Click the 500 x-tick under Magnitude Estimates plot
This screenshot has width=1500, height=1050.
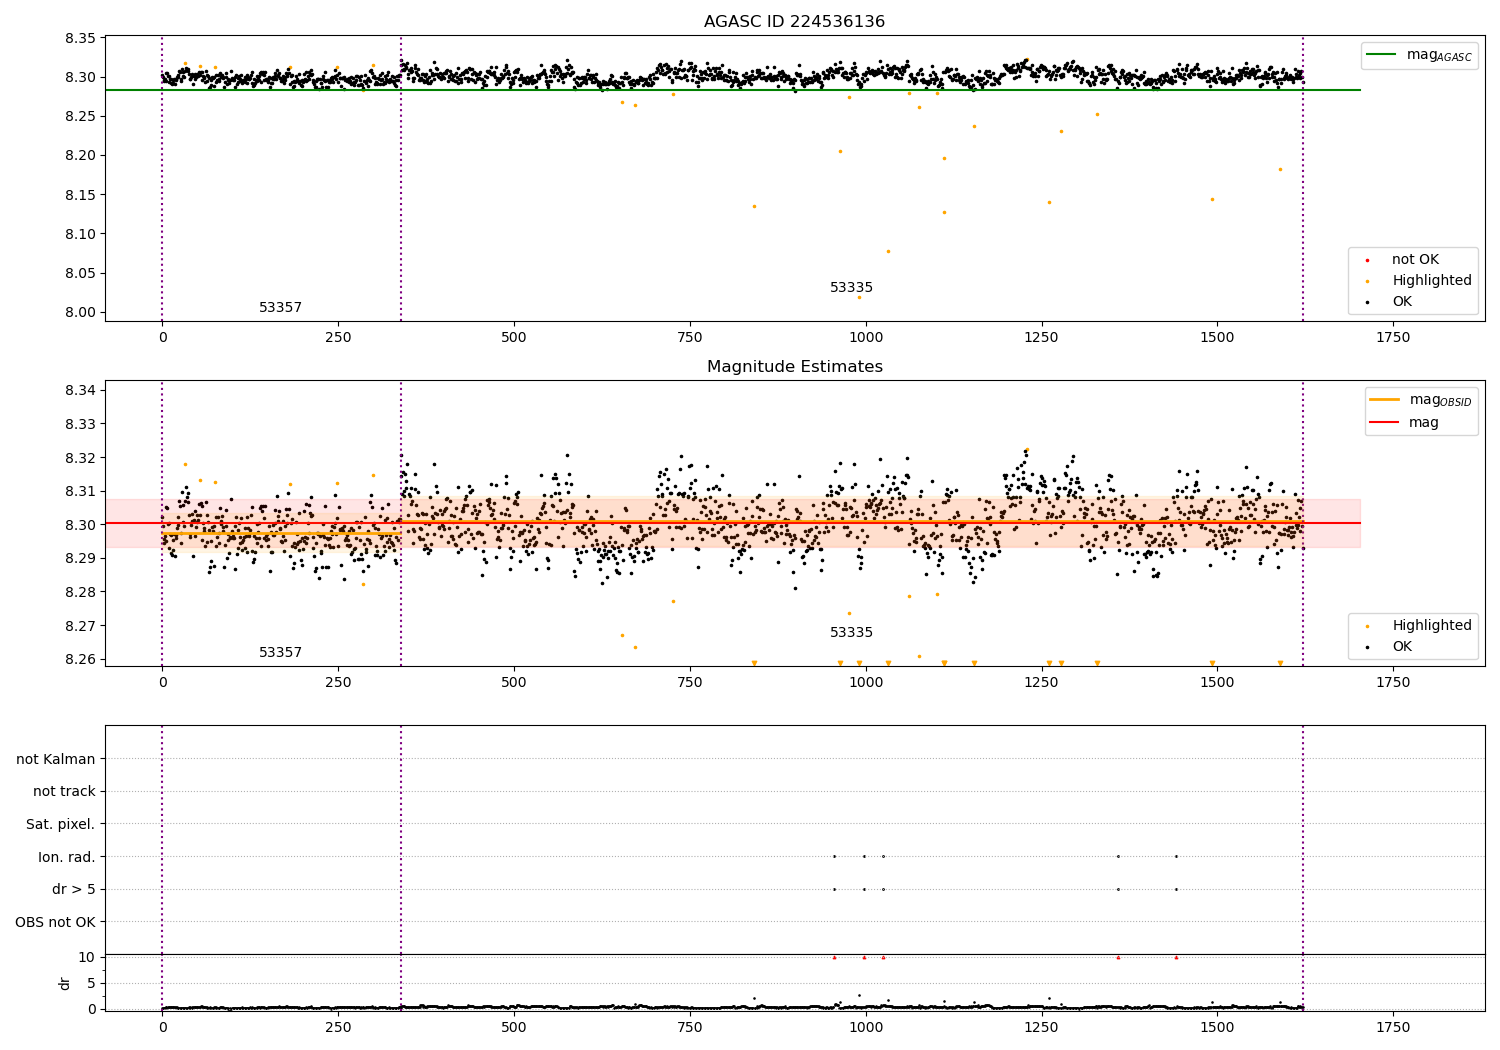[x=514, y=683]
